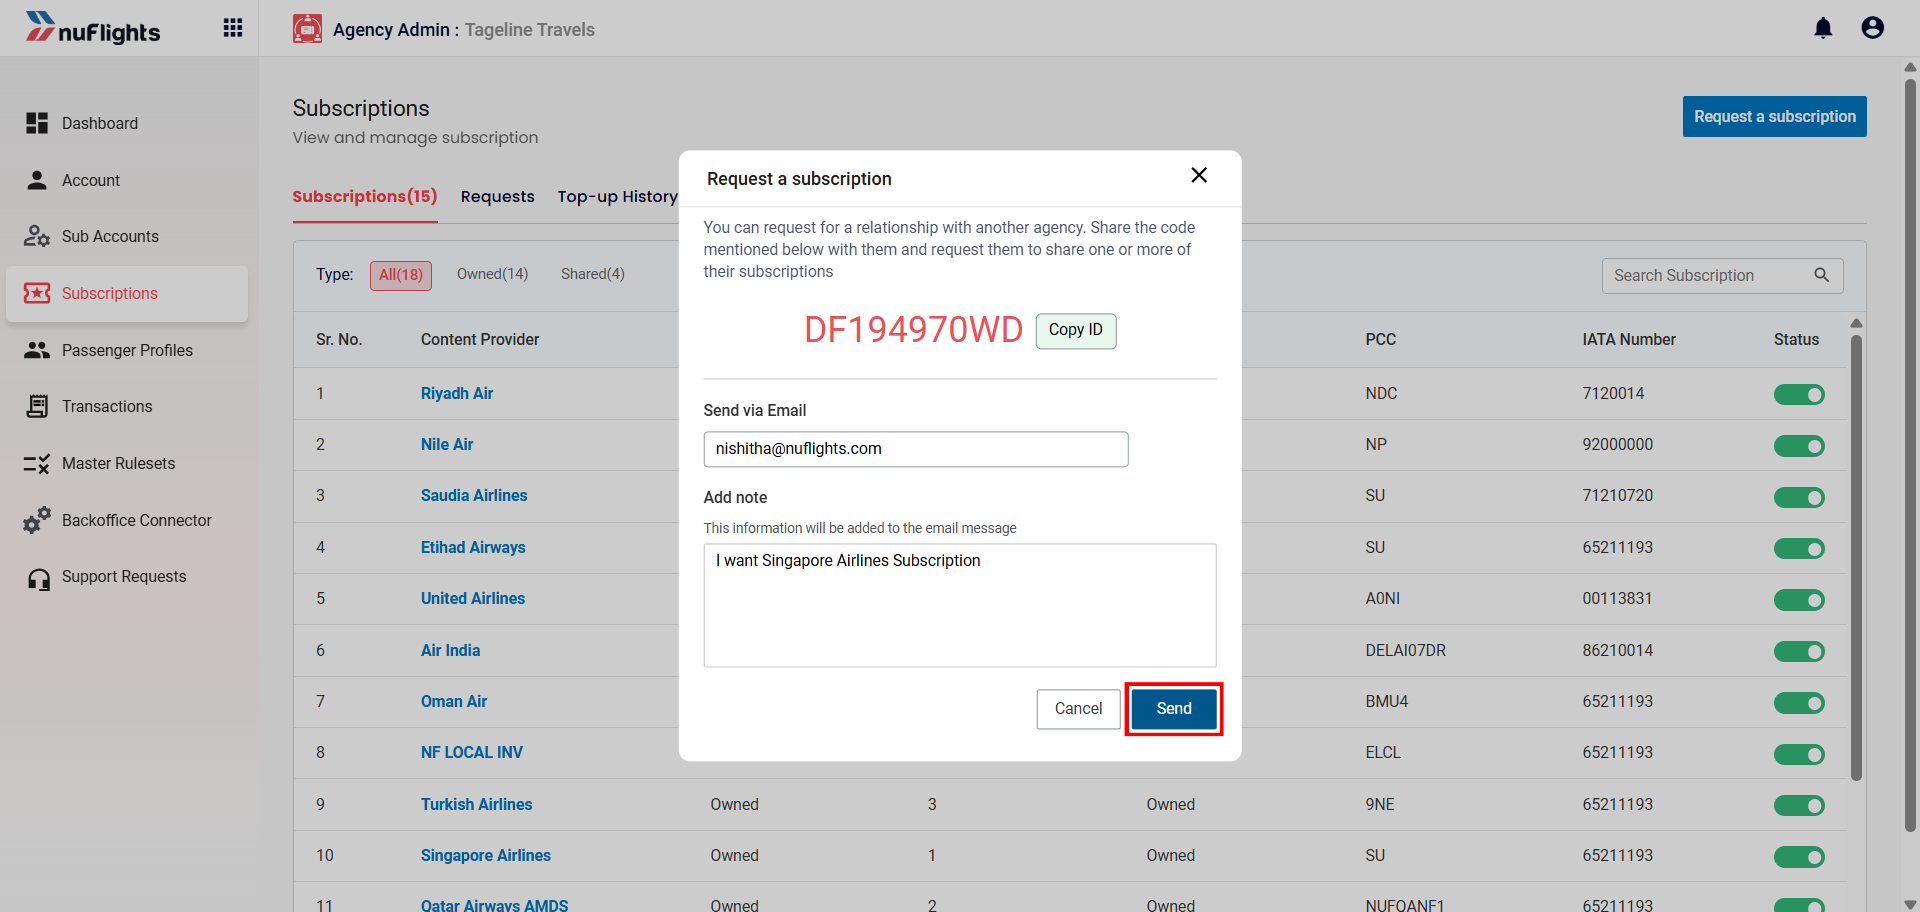The width and height of the screenshot is (1920, 912).
Task: Click the nuFlights logo
Action: [x=93, y=28]
